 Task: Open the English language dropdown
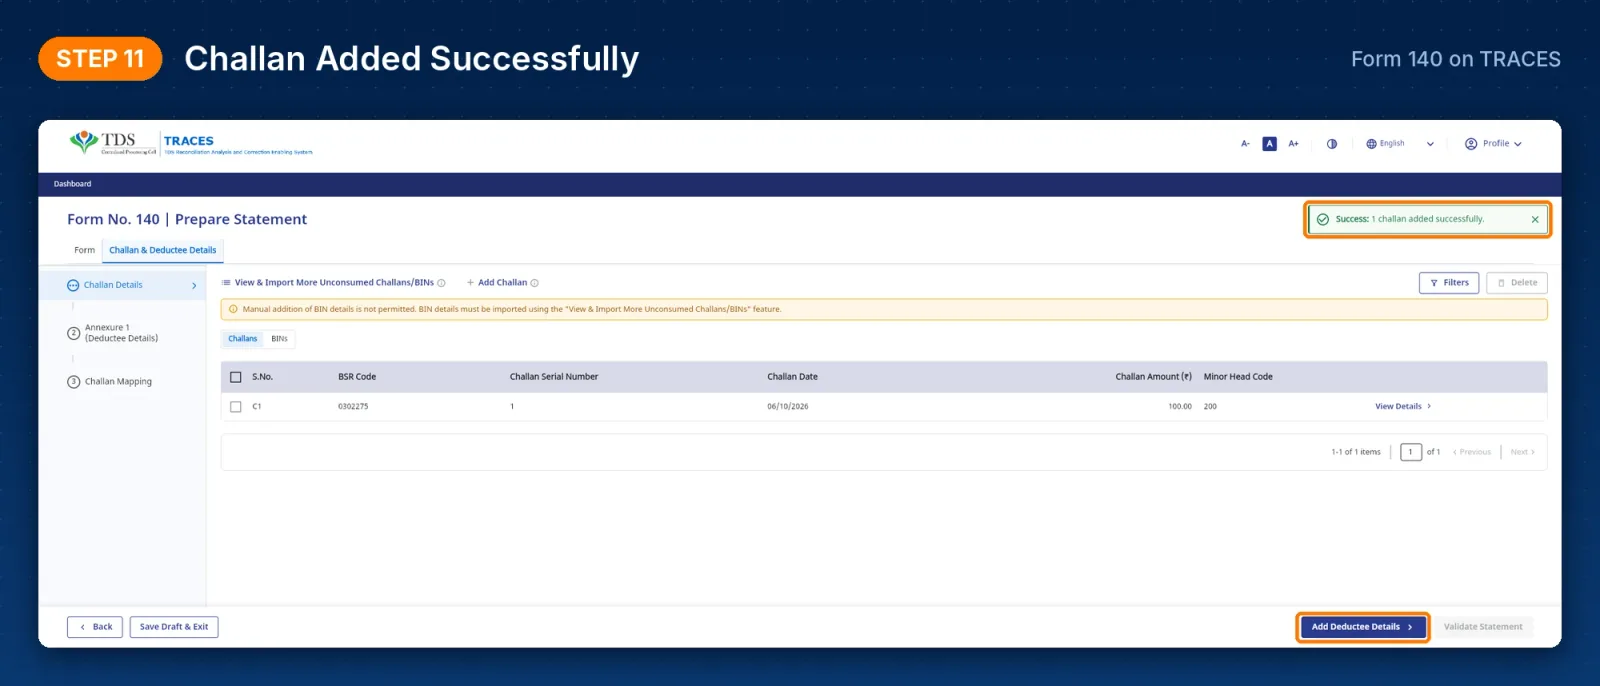pyautogui.click(x=1400, y=144)
